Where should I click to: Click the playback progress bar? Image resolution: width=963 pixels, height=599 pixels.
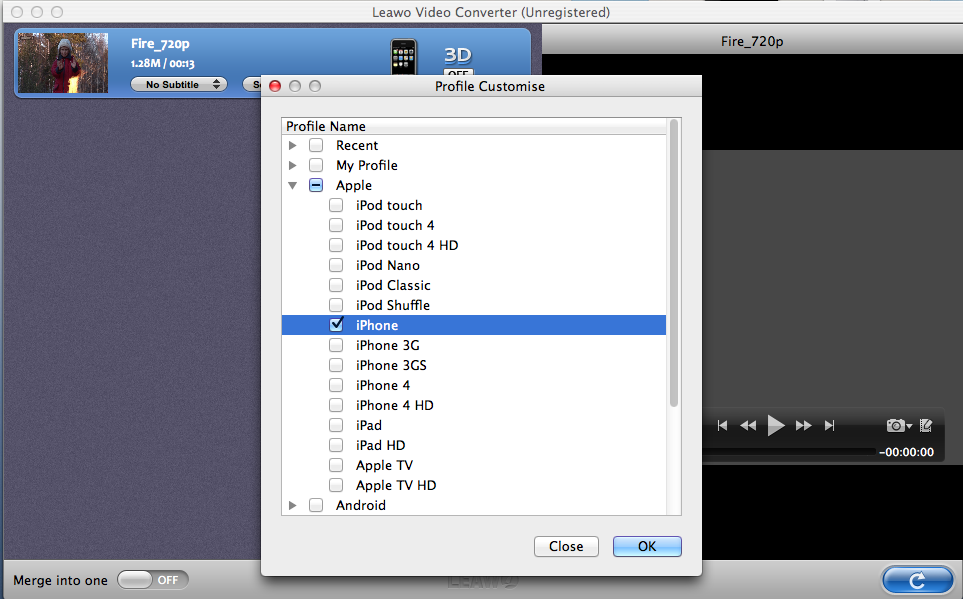(789, 452)
